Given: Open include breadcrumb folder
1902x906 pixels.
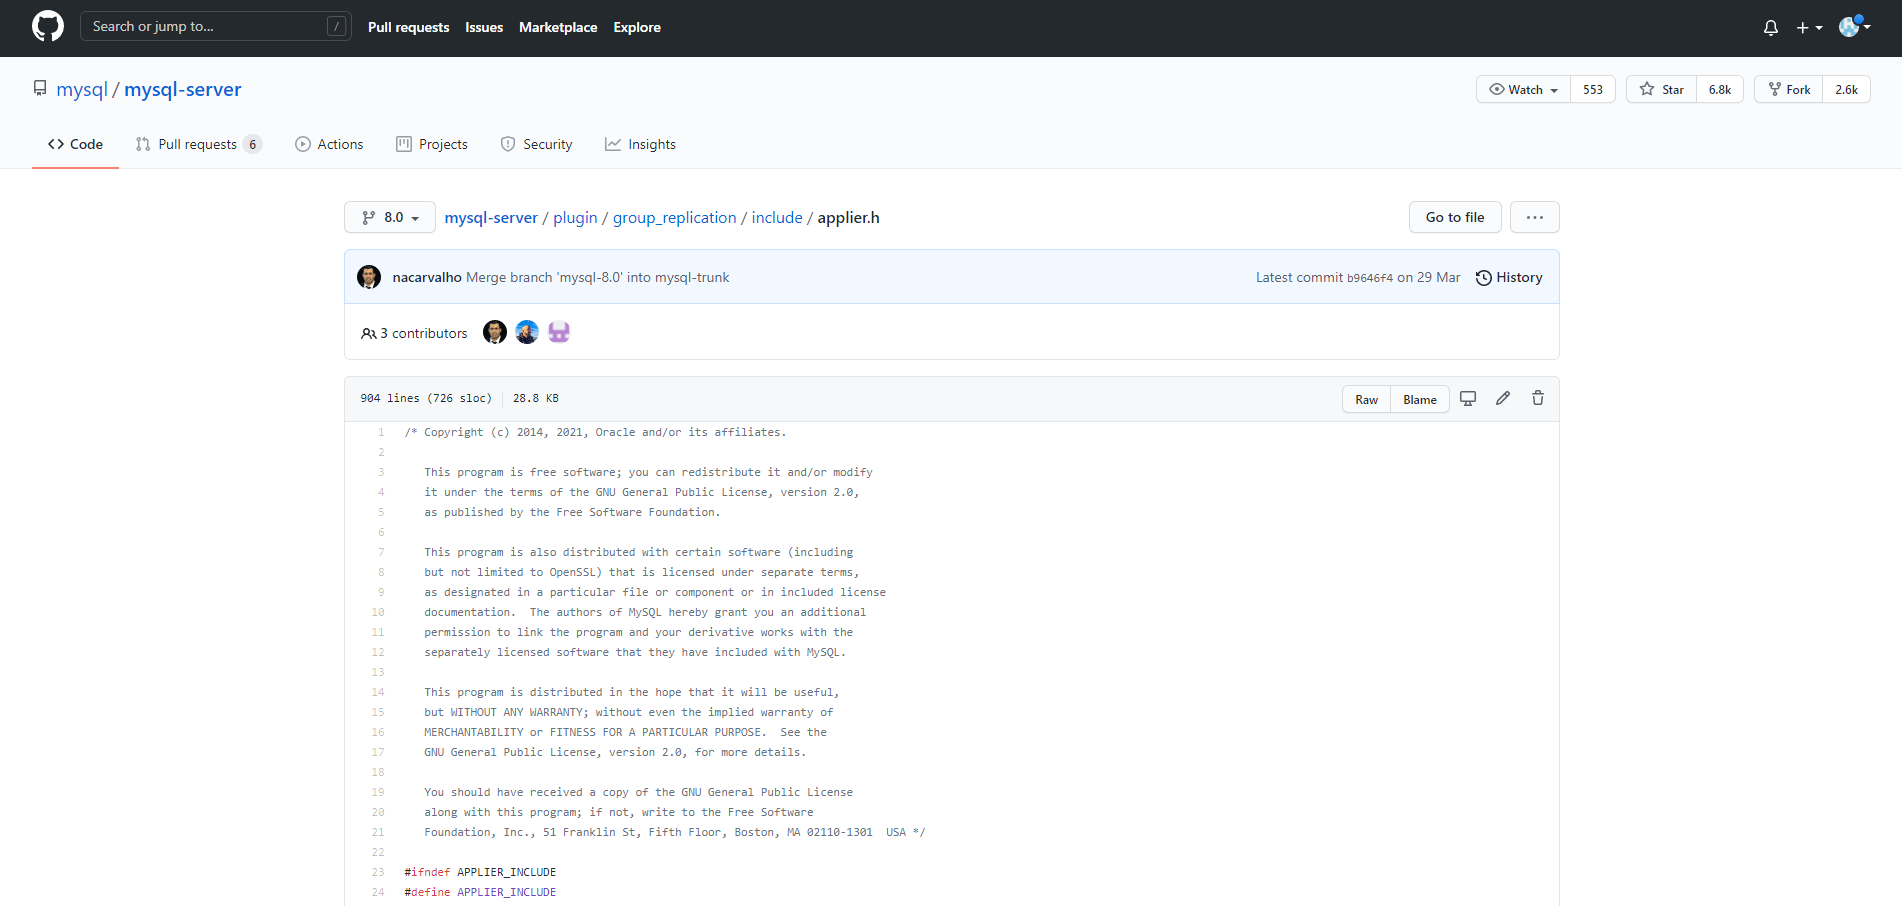Looking at the screenshot, I should tap(777, 217).
